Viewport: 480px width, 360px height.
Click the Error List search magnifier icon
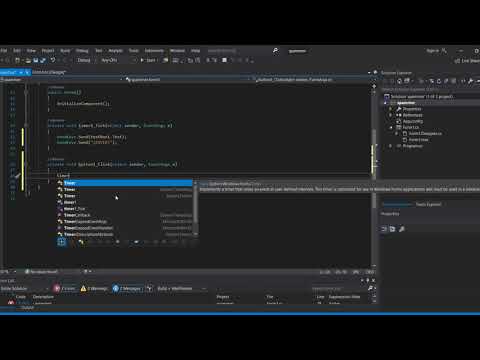pos(370,288)
